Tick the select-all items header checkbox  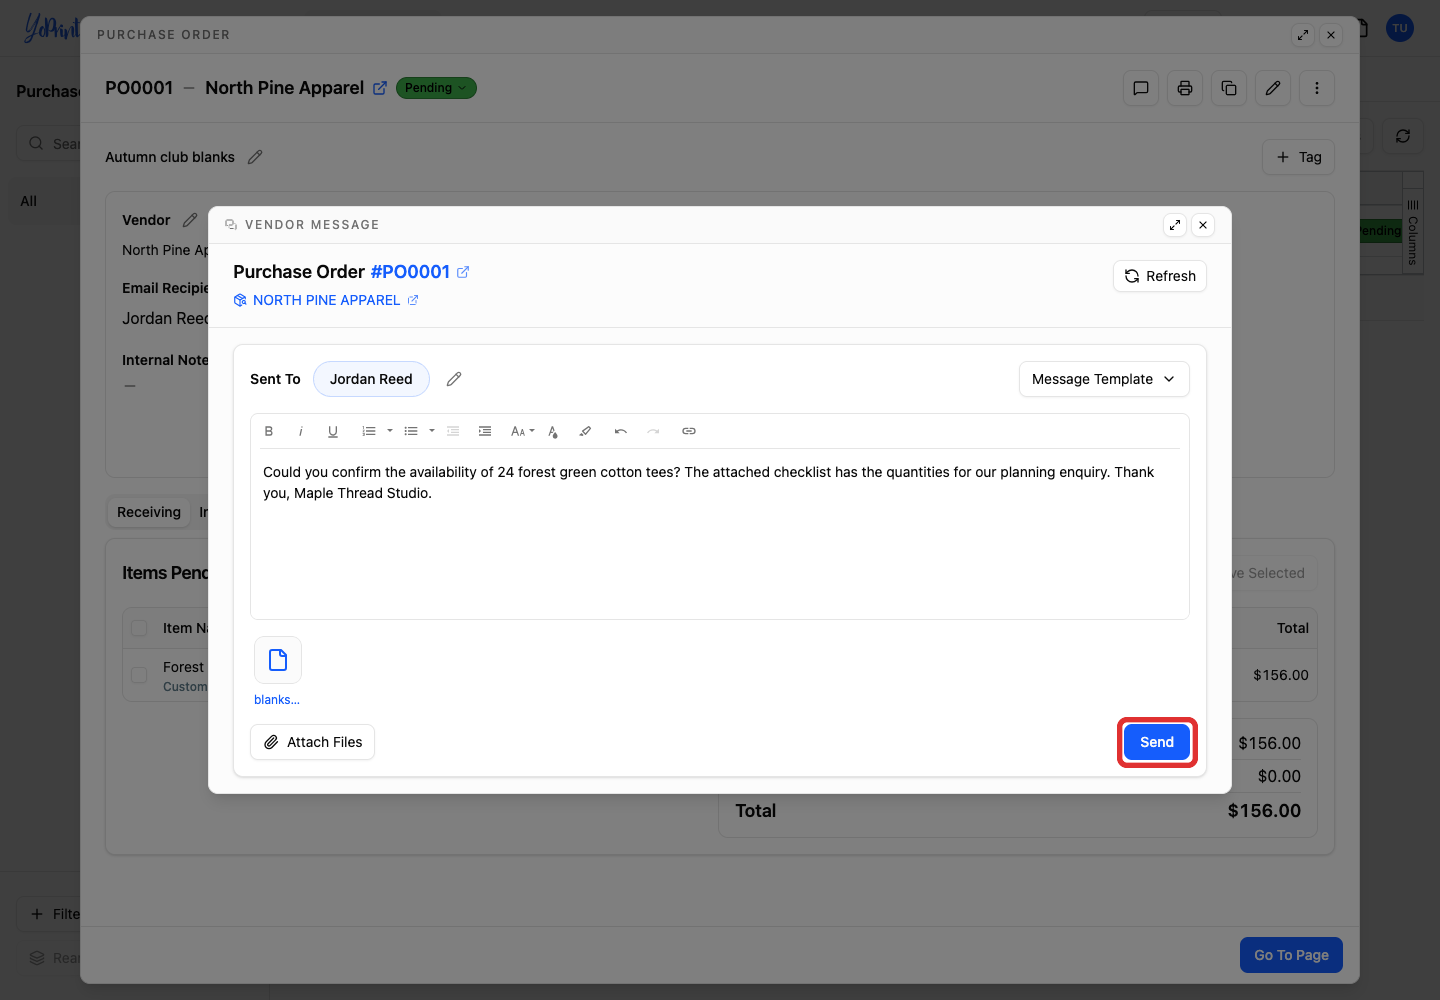pos(140,628)
